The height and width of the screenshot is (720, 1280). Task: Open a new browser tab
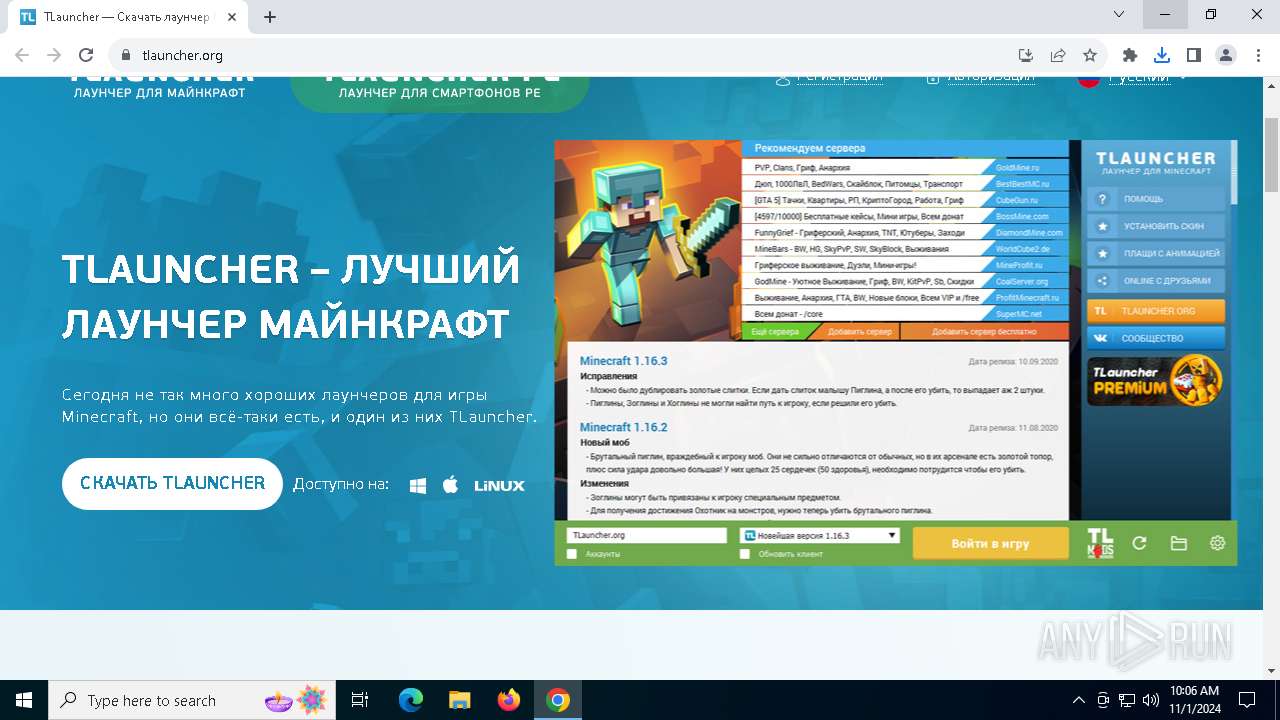point(270,17)
